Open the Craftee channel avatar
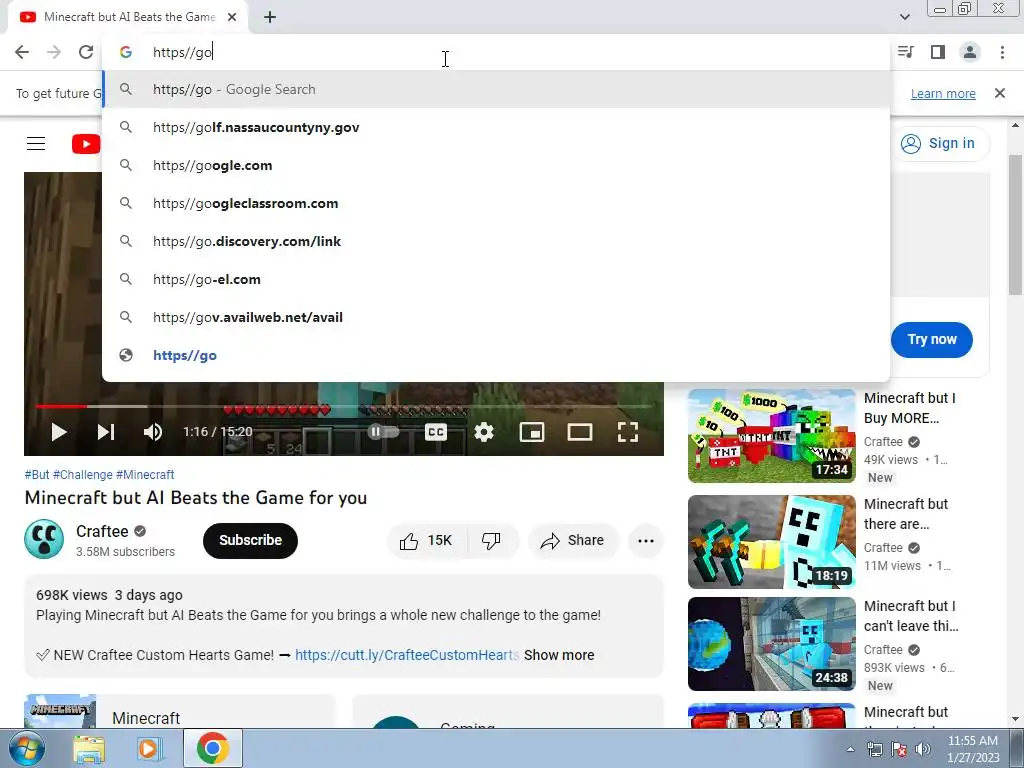The image size is (1024, 768). [x=44, y=539]
